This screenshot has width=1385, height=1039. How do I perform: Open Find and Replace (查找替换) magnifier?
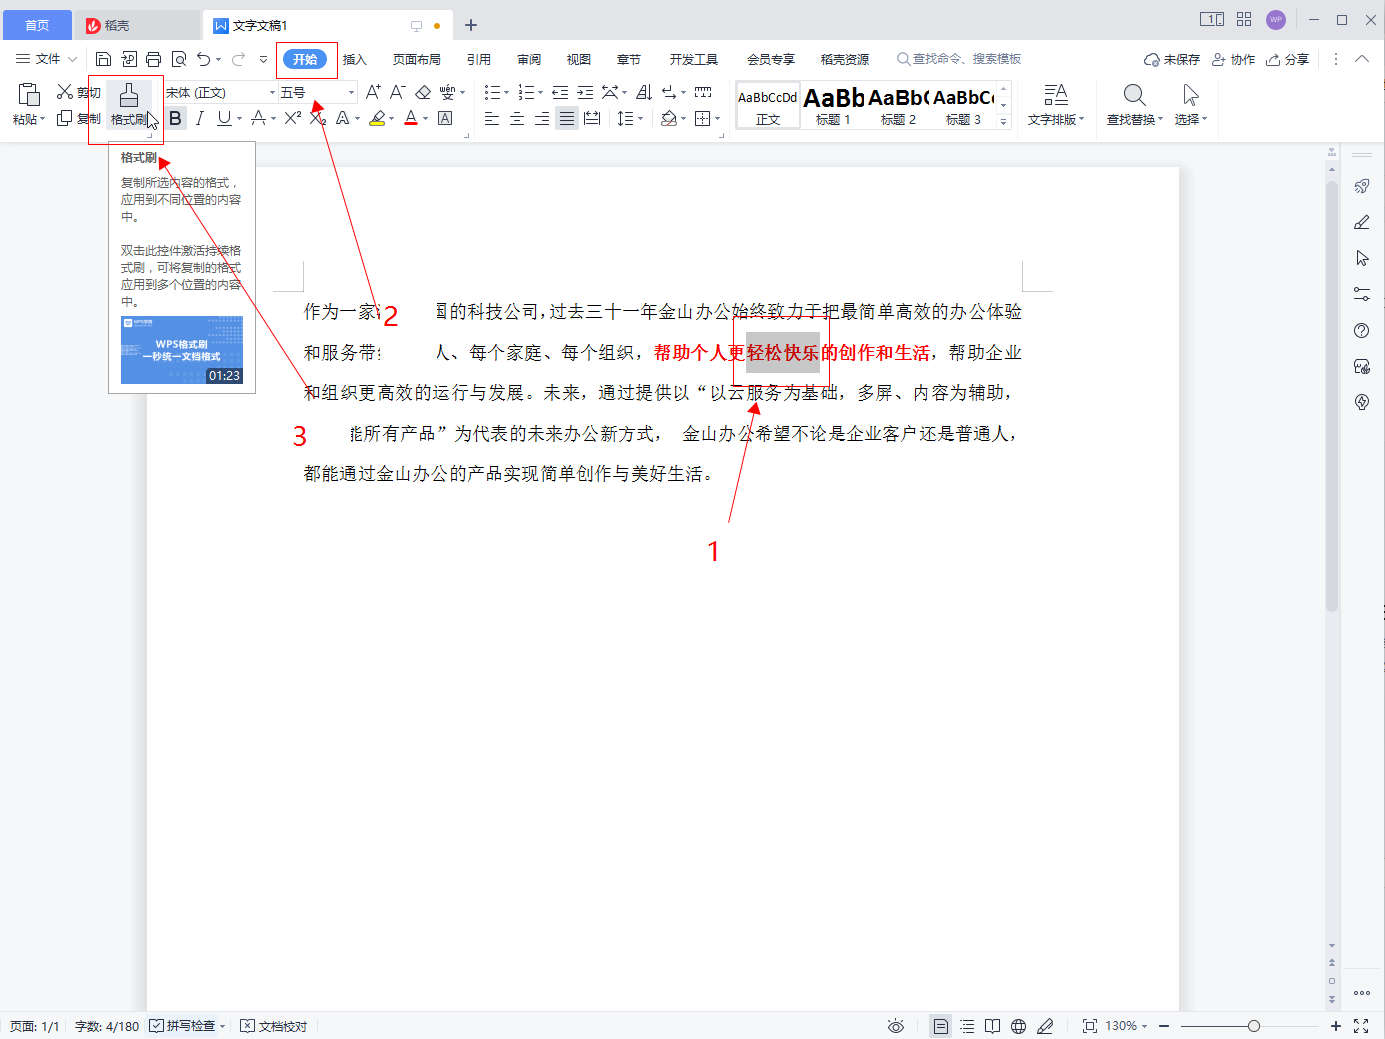pos(1134,95)
